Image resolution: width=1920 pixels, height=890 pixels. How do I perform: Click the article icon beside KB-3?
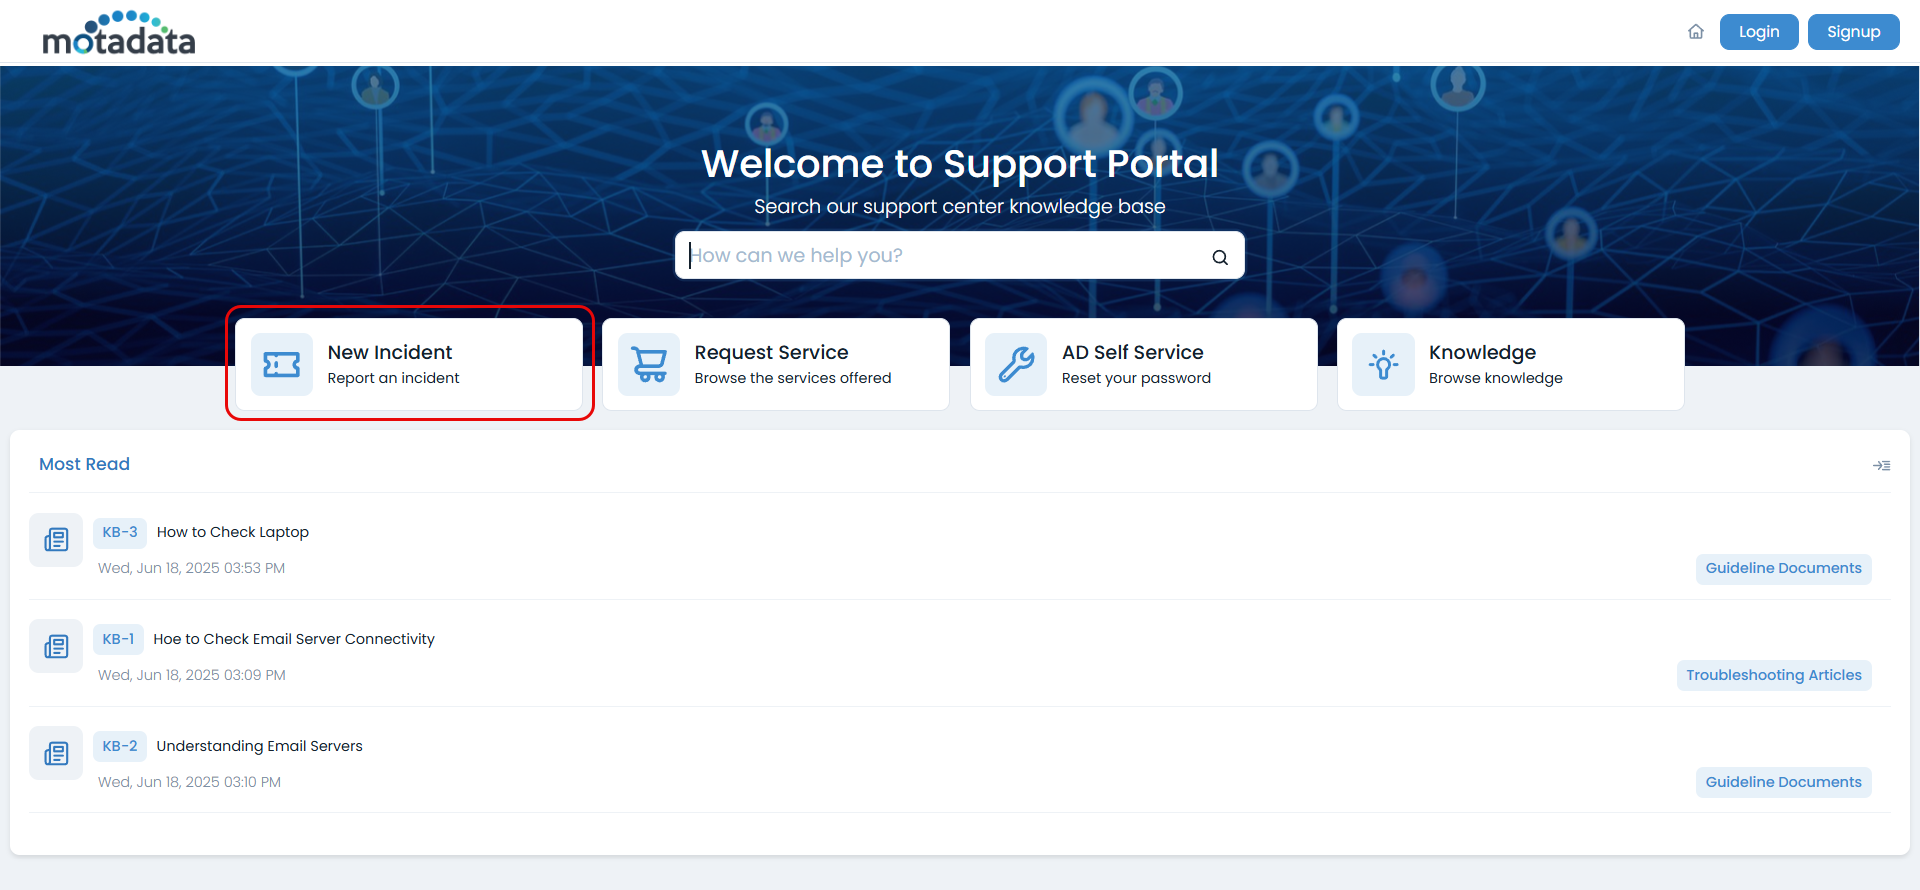[x=56, y=540]
